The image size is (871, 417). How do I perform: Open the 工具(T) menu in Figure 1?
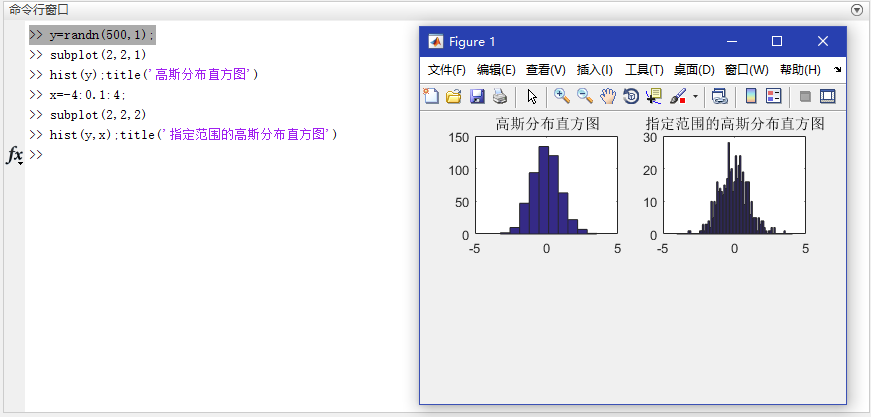pos(644,70)
